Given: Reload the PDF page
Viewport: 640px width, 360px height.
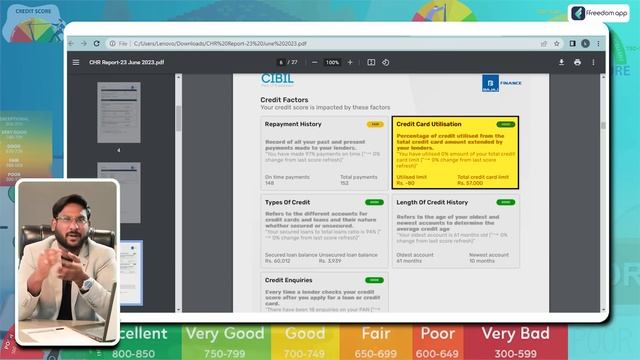Looking at the screenshot, I should (x=97, y=43).
